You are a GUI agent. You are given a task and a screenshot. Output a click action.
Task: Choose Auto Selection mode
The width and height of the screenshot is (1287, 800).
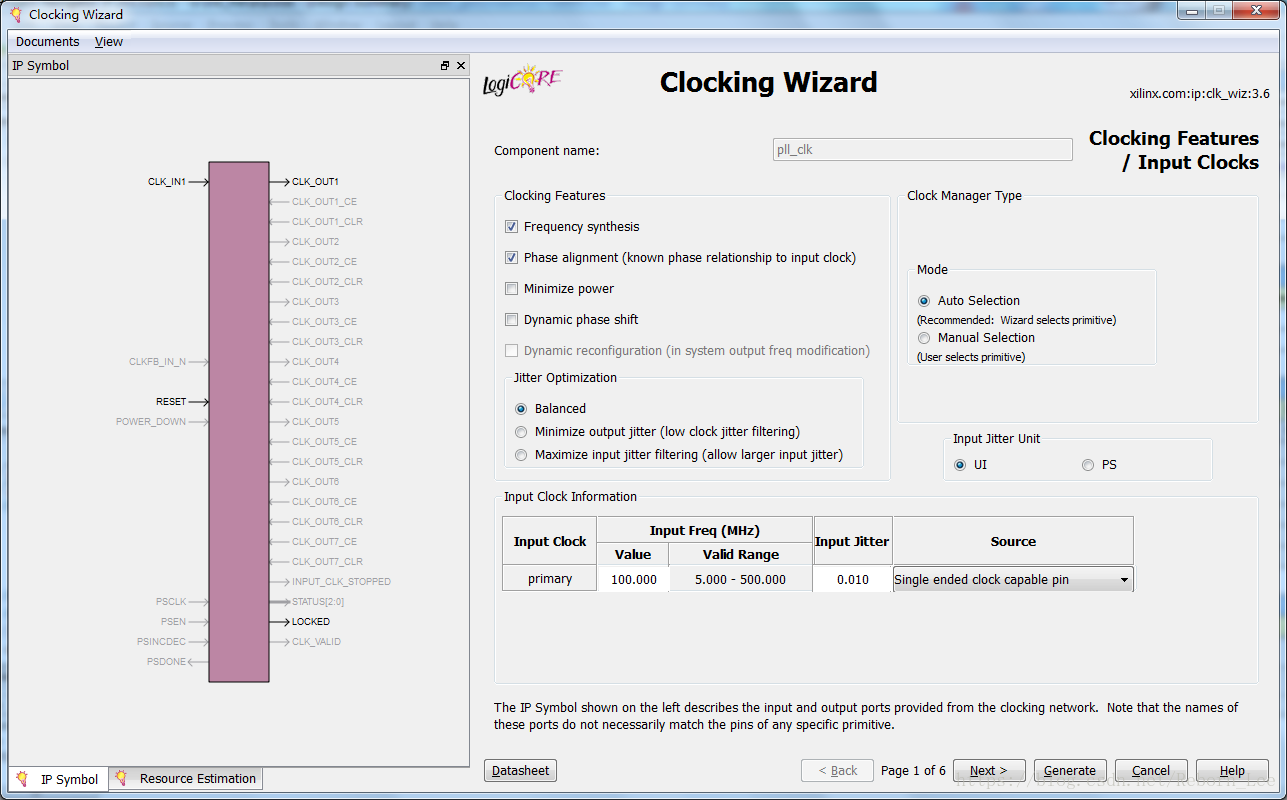coord(924,301)
